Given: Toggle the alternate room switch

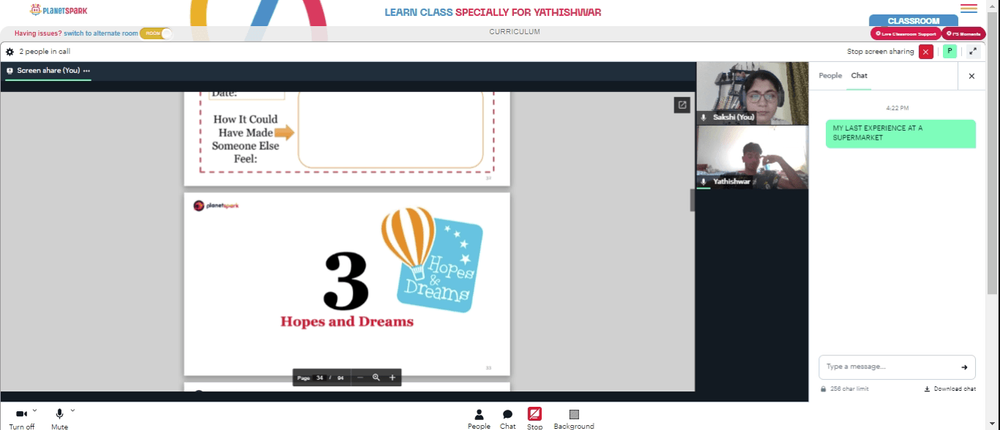Looking at the screenshot, I should click(x=156, y=33).
